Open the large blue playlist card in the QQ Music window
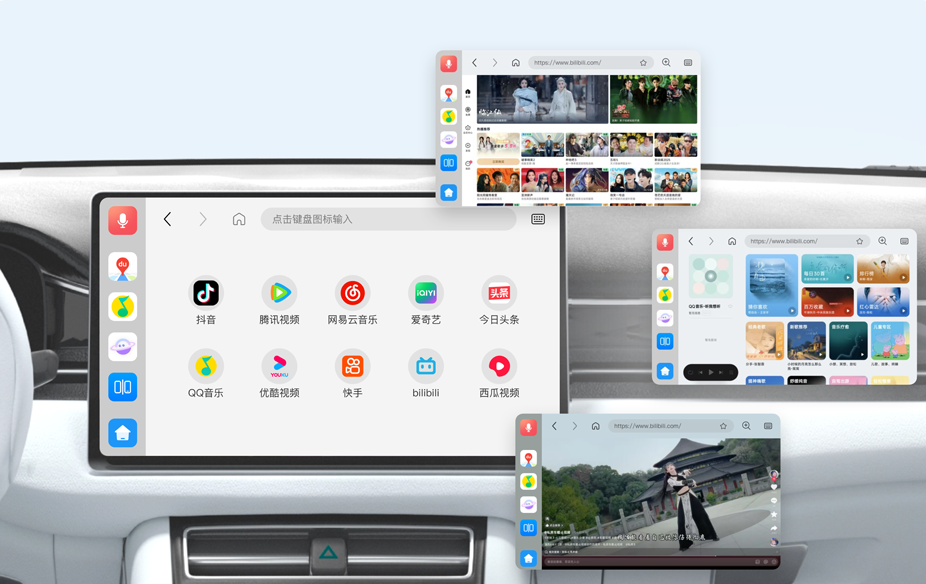Screen dimensions: 926x584 tap(772, 286)
